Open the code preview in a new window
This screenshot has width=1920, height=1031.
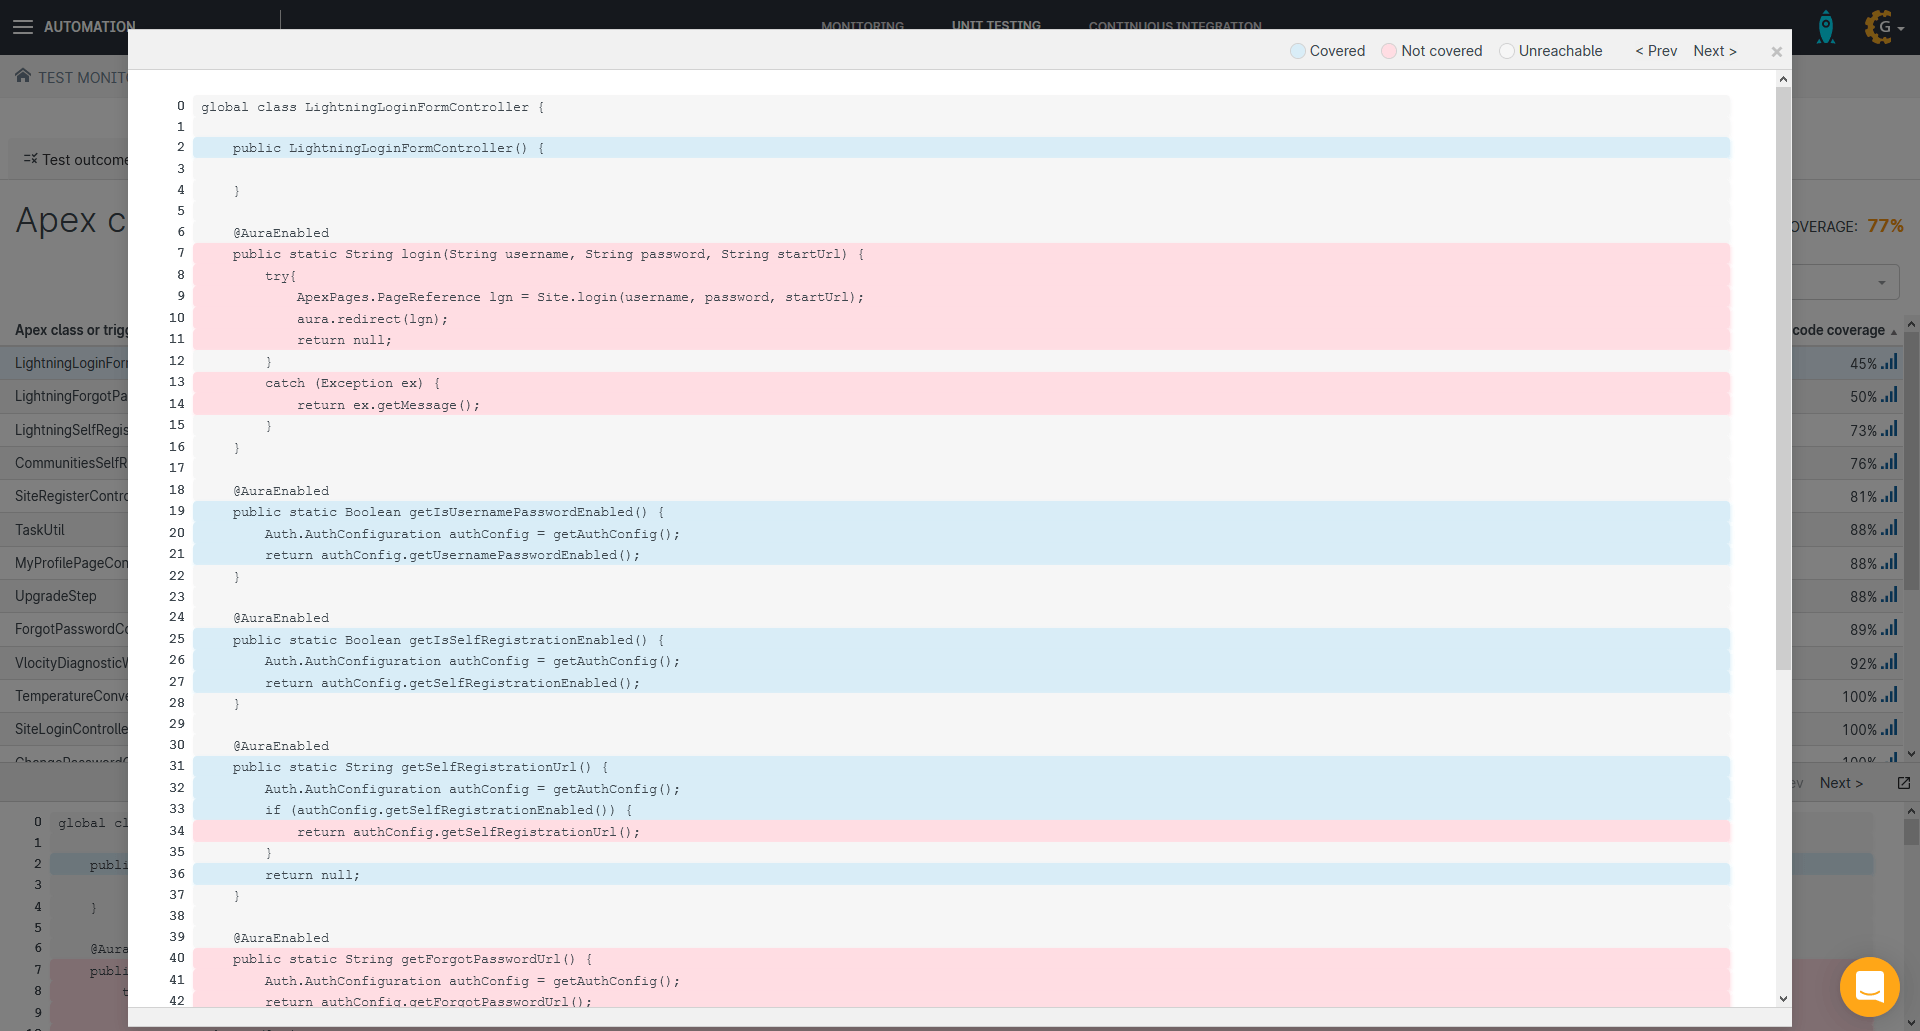(1903, 783)
